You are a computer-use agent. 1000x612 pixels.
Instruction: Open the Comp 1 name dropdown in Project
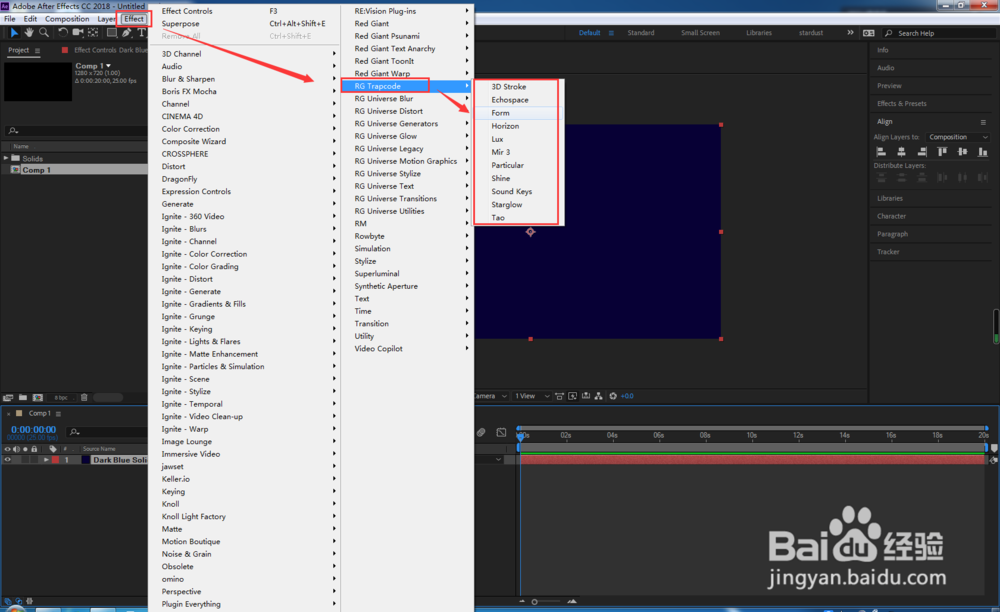click(108, 66)
